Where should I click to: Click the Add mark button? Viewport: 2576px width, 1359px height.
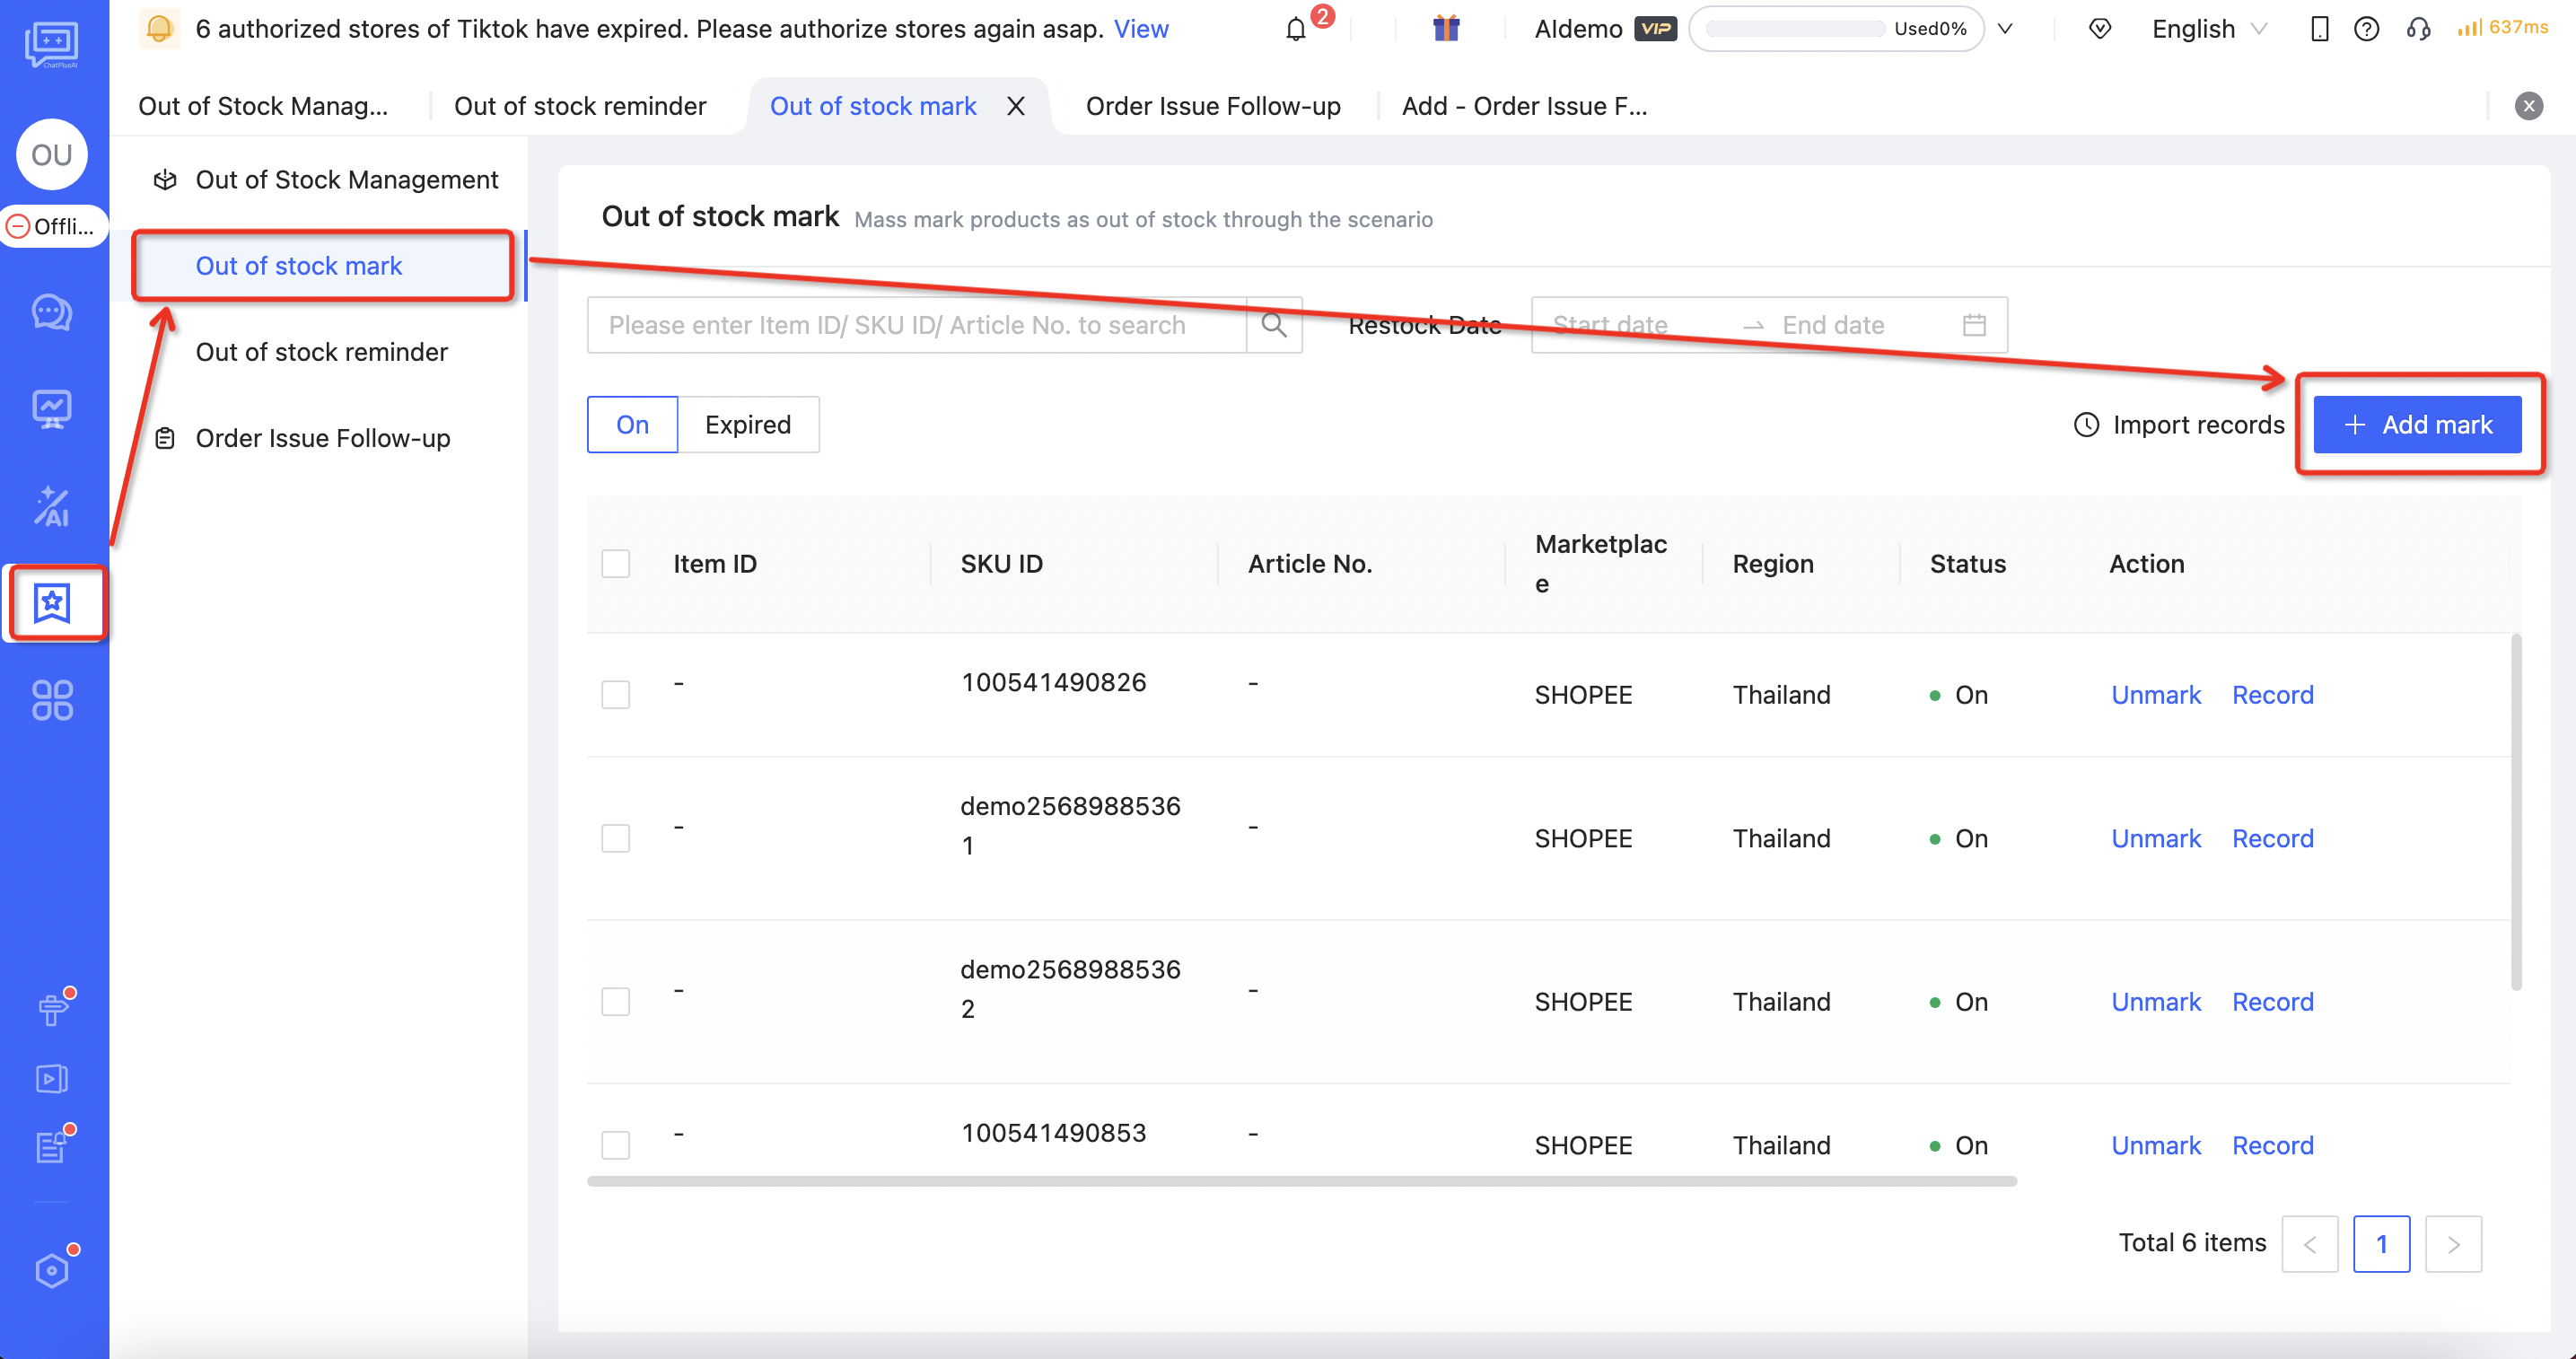point(2417,425)
